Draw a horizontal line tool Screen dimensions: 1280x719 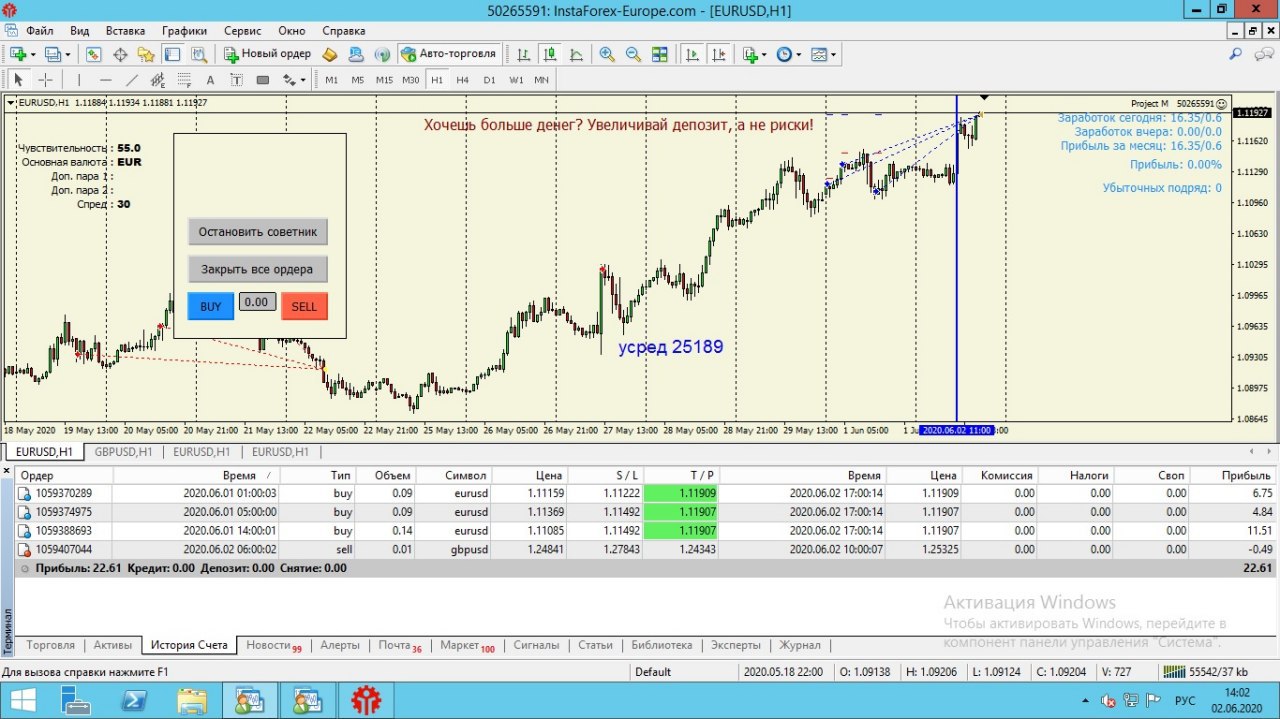105,80
